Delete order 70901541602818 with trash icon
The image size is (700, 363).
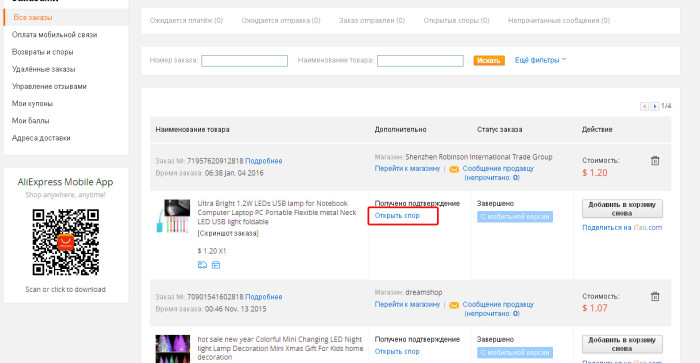coord(654,296)
